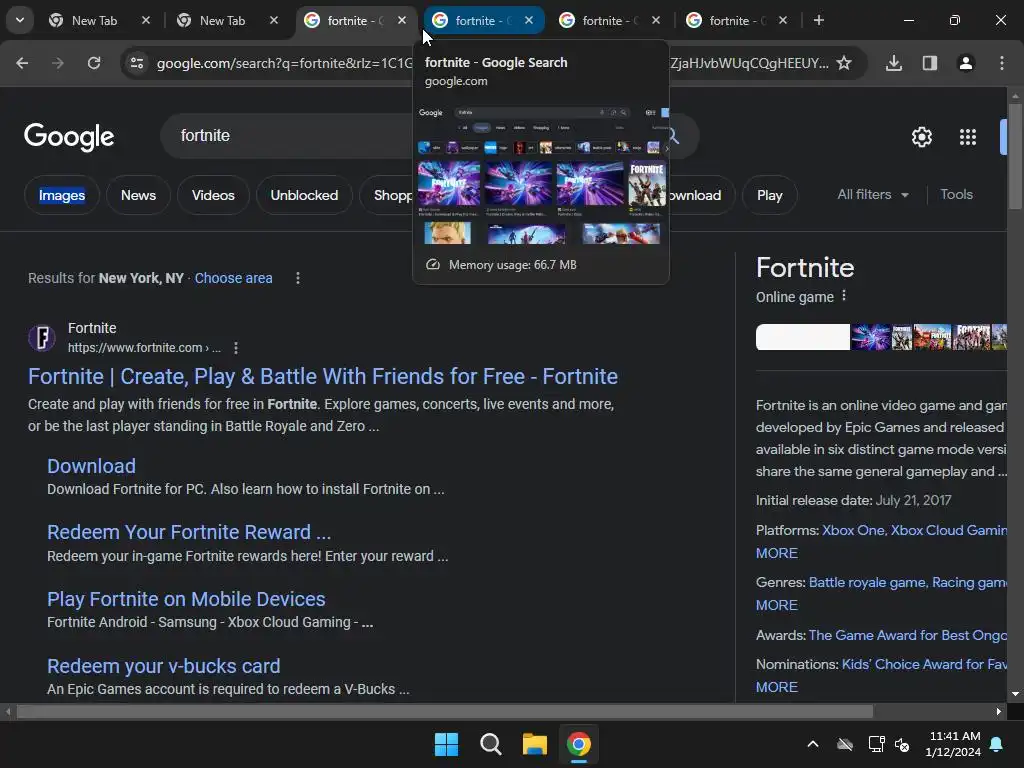This screenshot has width=1024, height=768.
Task: Open Fortnite knowledge panel more options
Action: point(844,296)
